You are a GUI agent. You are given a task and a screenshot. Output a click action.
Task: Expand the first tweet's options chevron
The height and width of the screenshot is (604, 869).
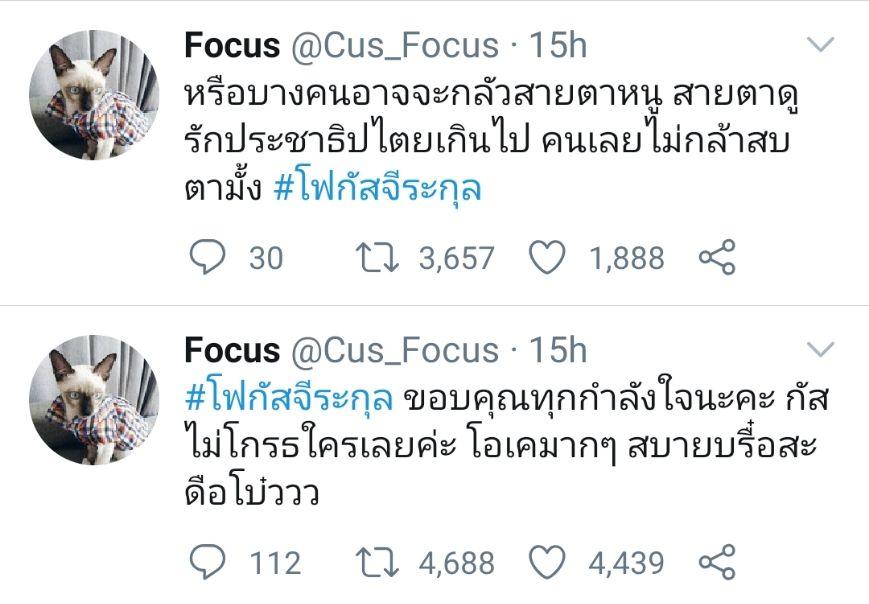[820, 44]
